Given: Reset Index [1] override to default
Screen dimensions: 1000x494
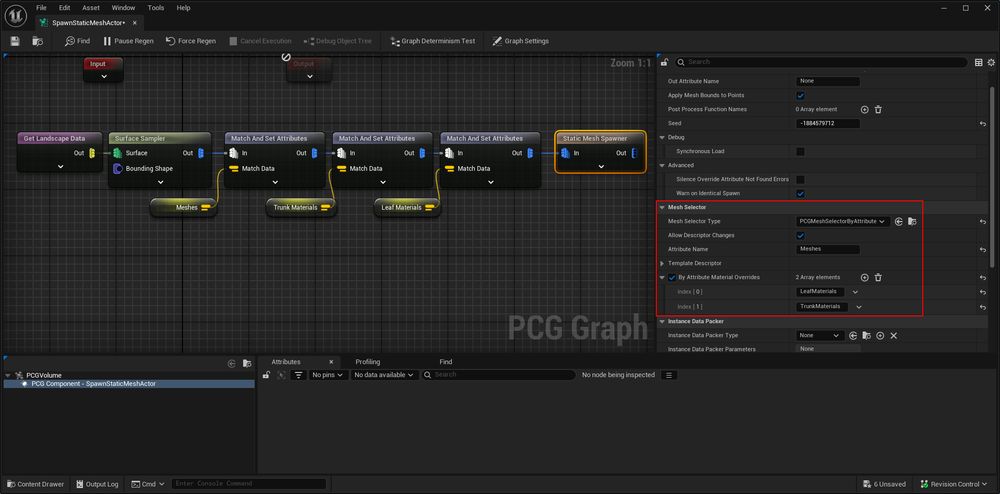Looking at the screenshot, I should [x=983, y=307].
